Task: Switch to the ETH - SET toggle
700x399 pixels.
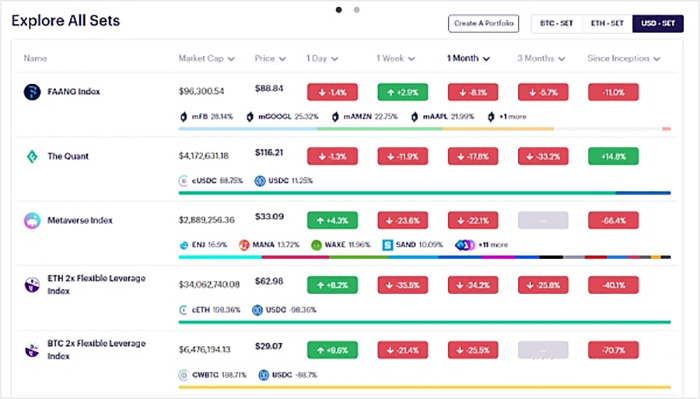Action: pos(607,23)
